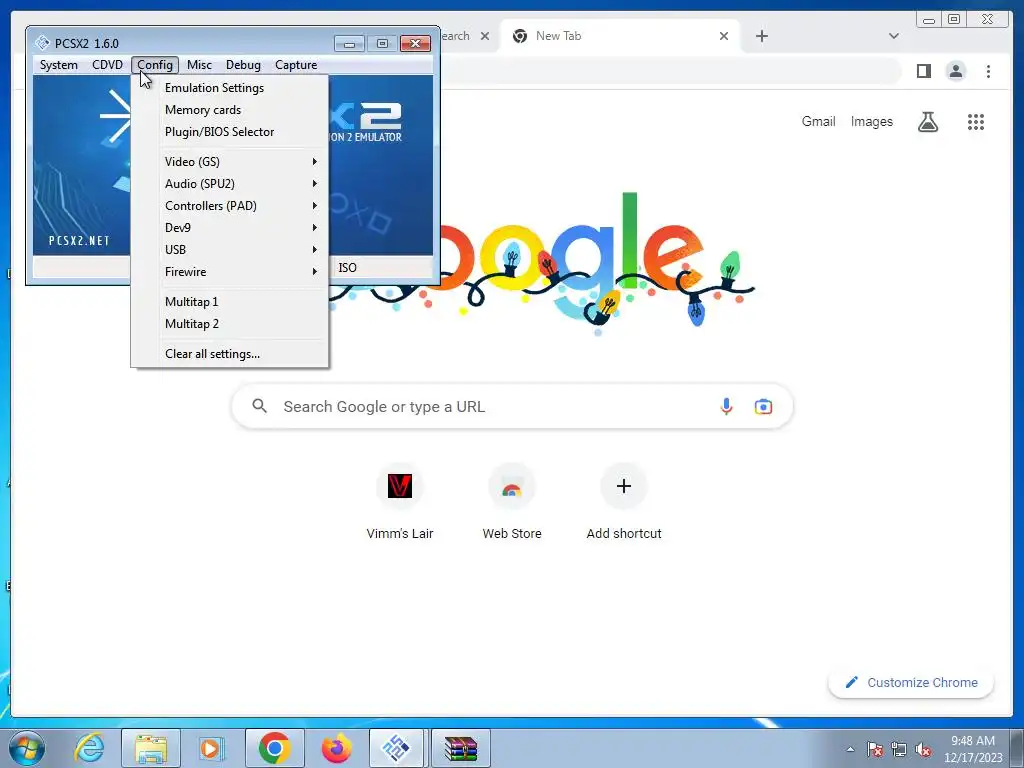Open Chrome profile avatar menu
The width and height of the screenshot is (1024, 768).
click(955, 71)
